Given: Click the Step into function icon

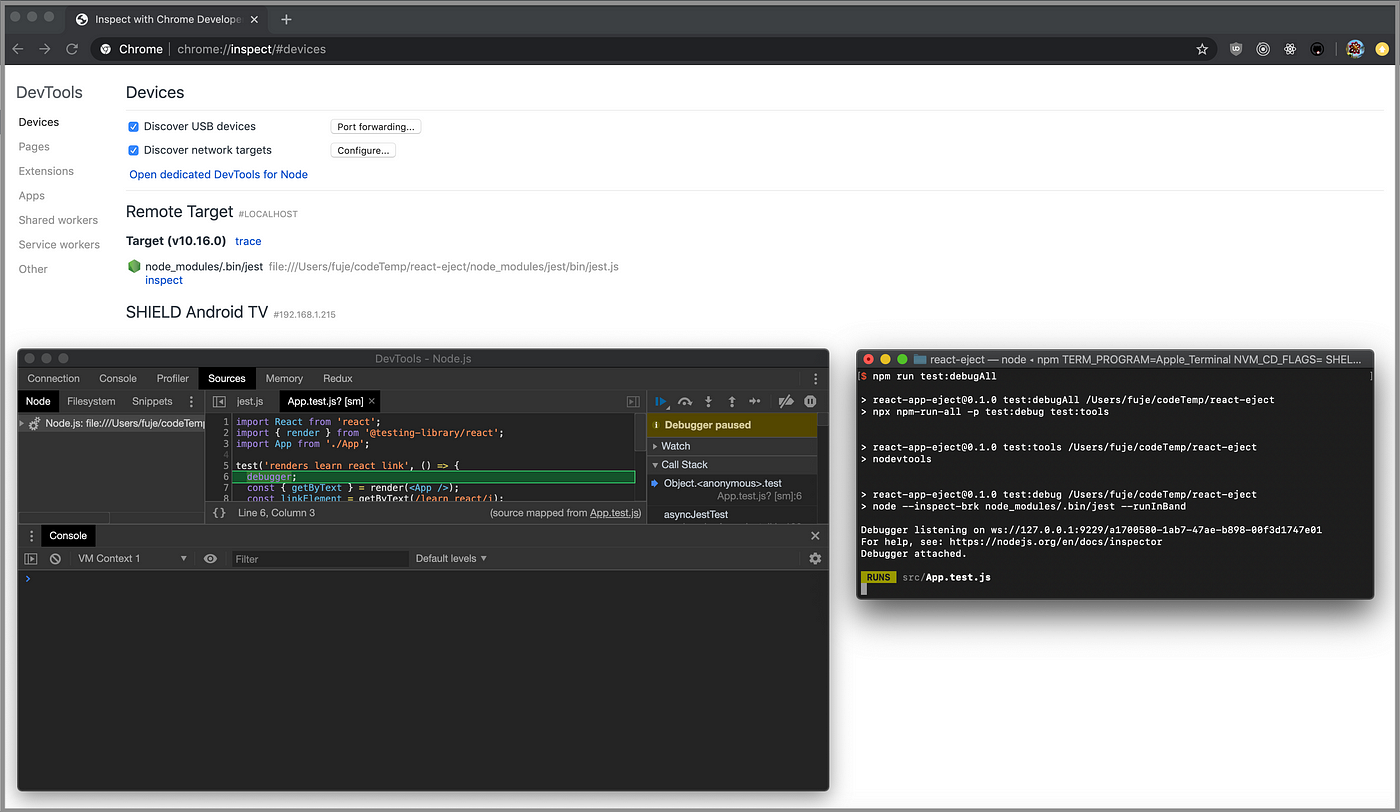Looking at the screenshot, I should [x=709, y=402].
